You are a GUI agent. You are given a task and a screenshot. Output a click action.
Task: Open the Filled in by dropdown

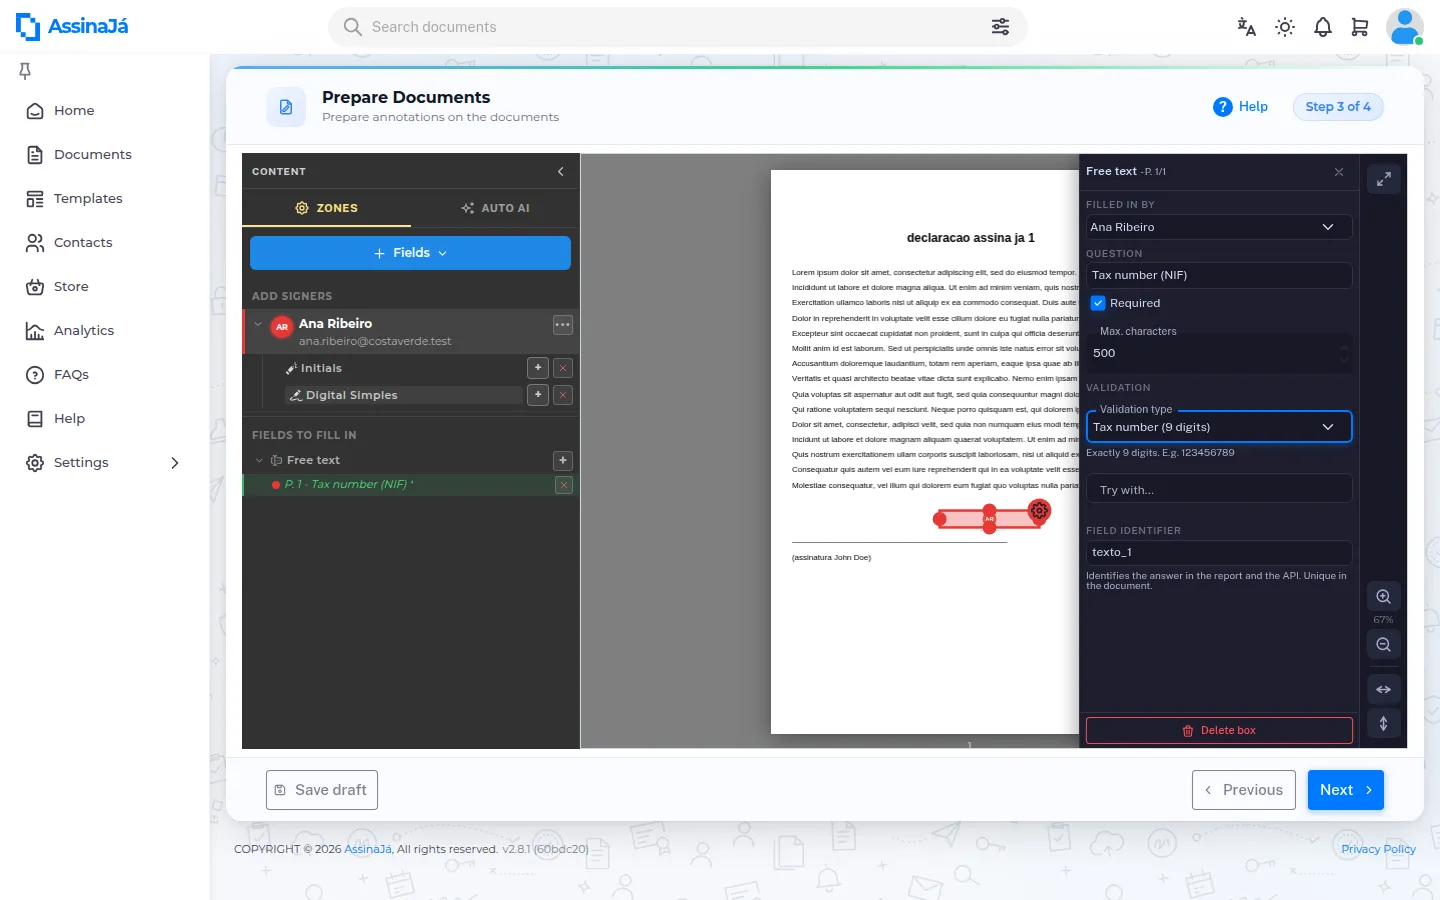pyautogui.click(x=1219, y=227)
